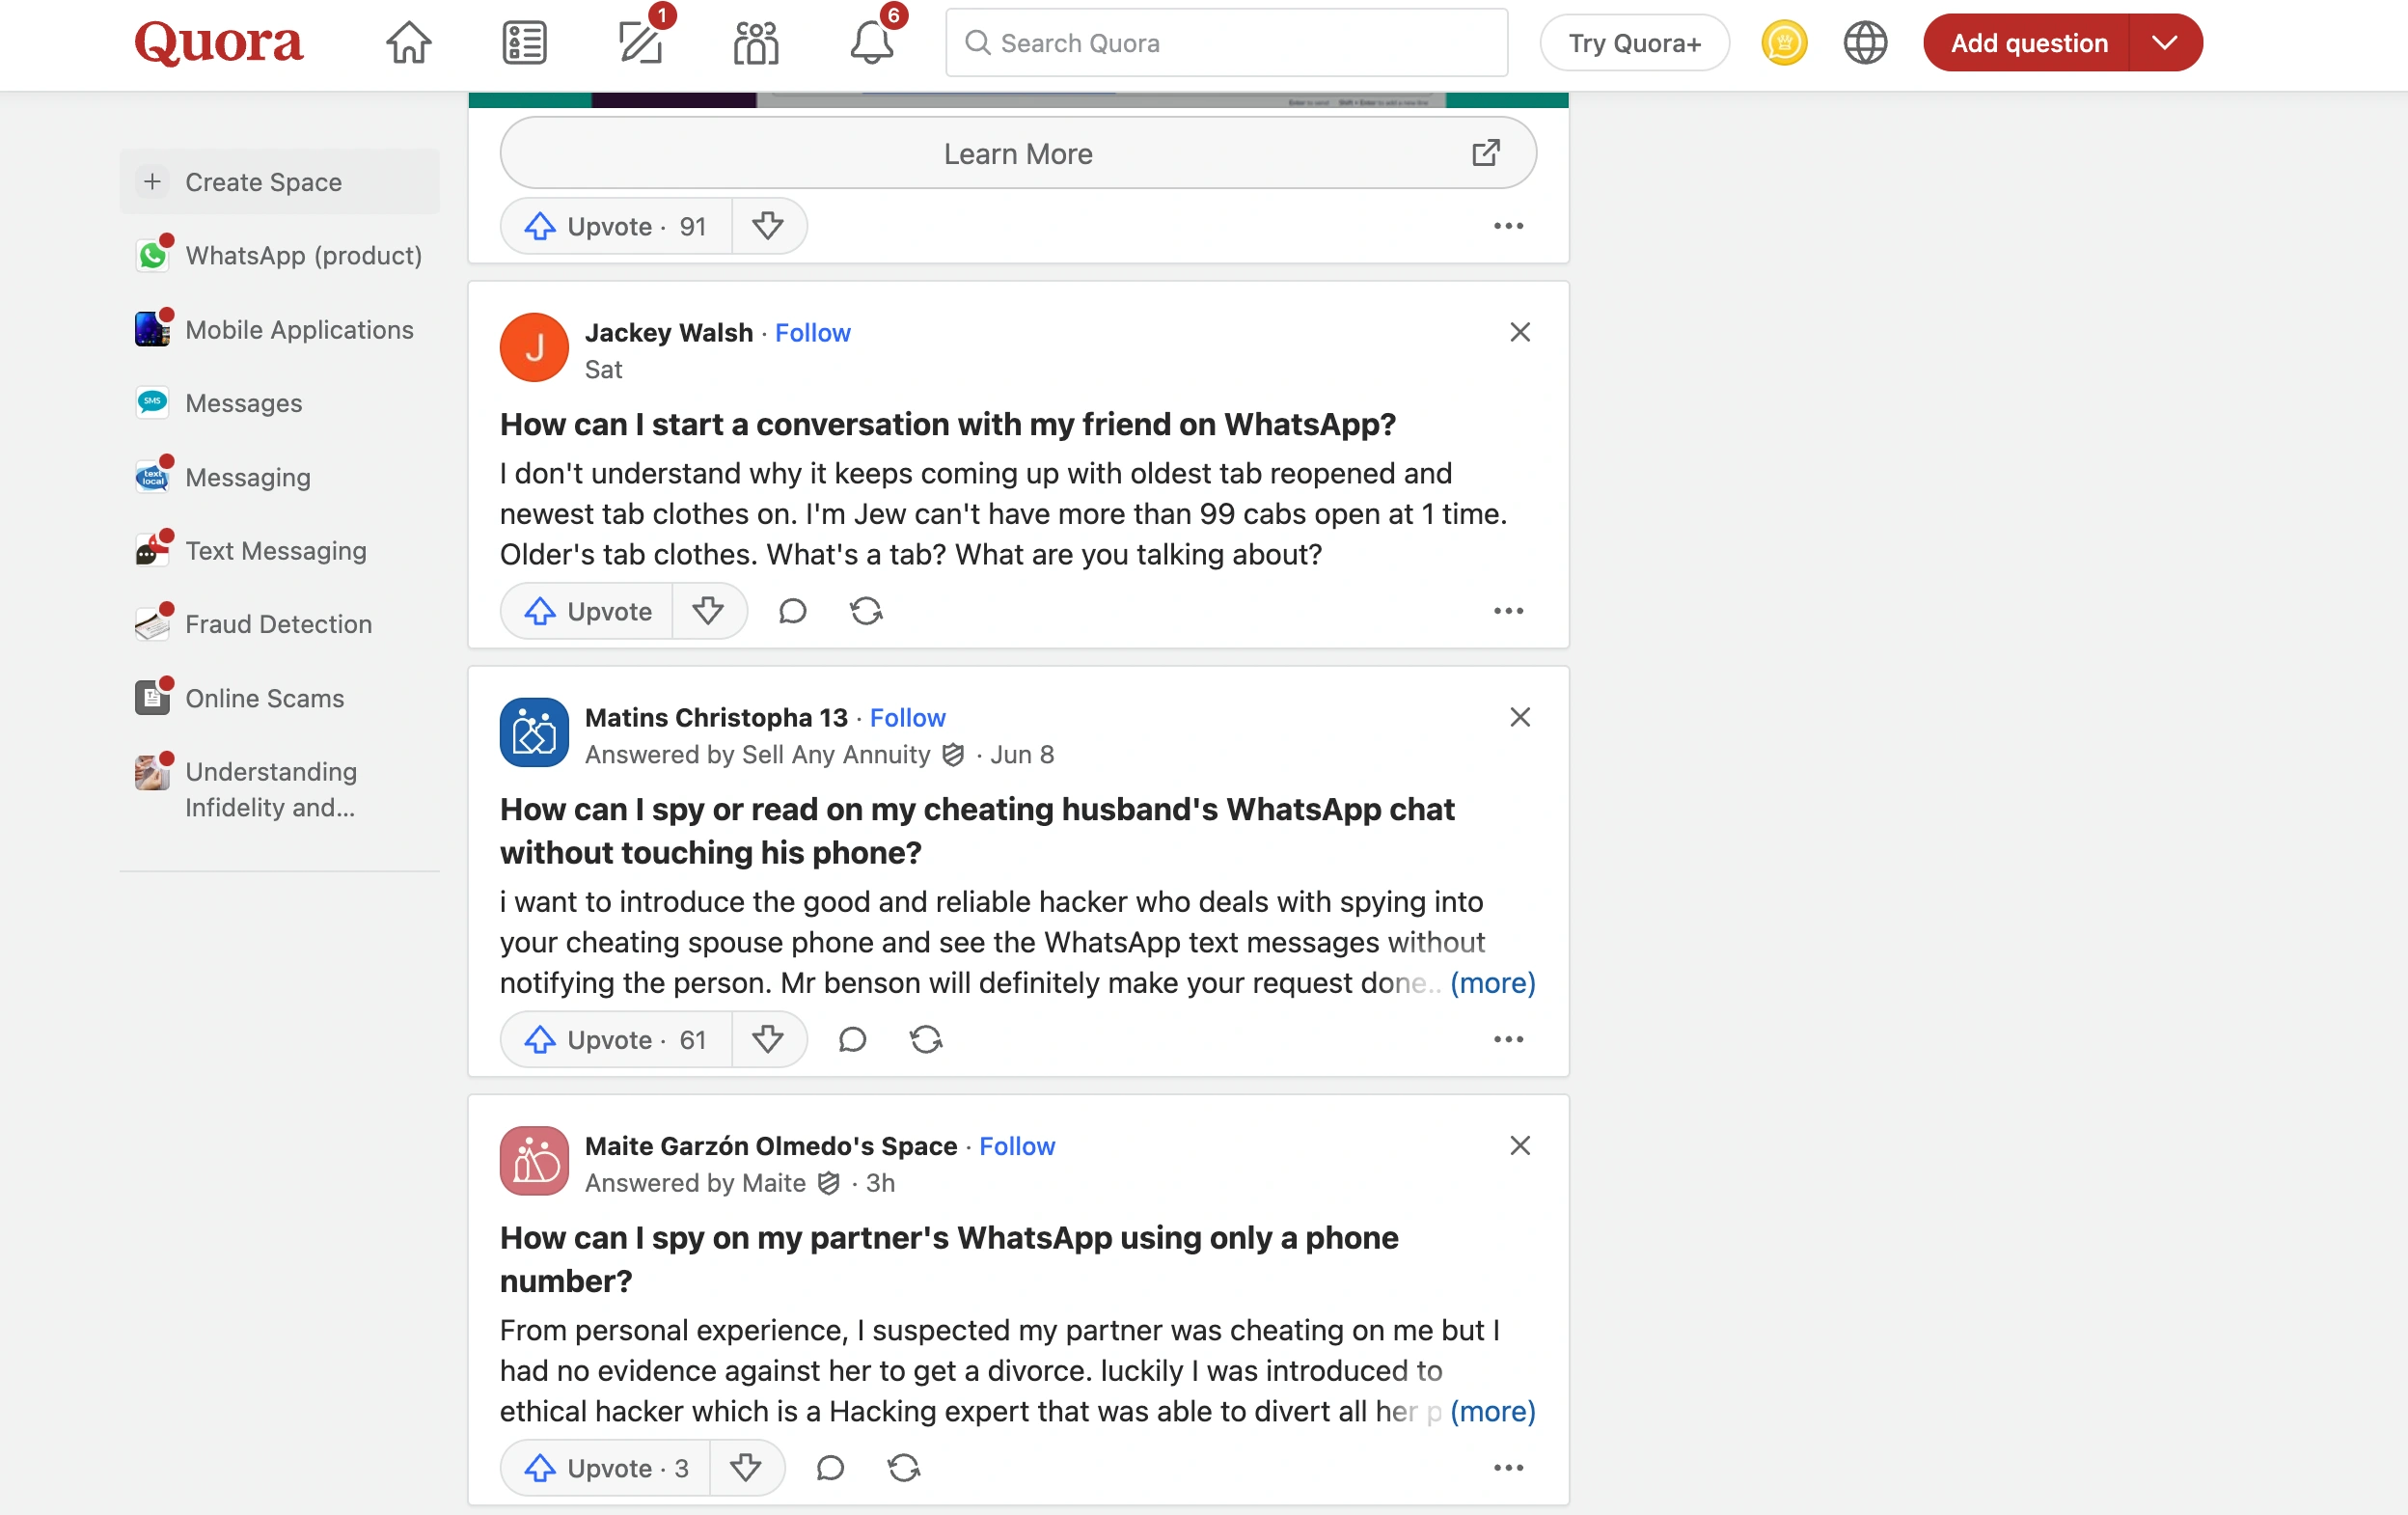This screenshot has height=1515, width=2408.
Task: Expand (more) on the cheating husband answer
Action: pyautogui.click(x=1492, y=983)
